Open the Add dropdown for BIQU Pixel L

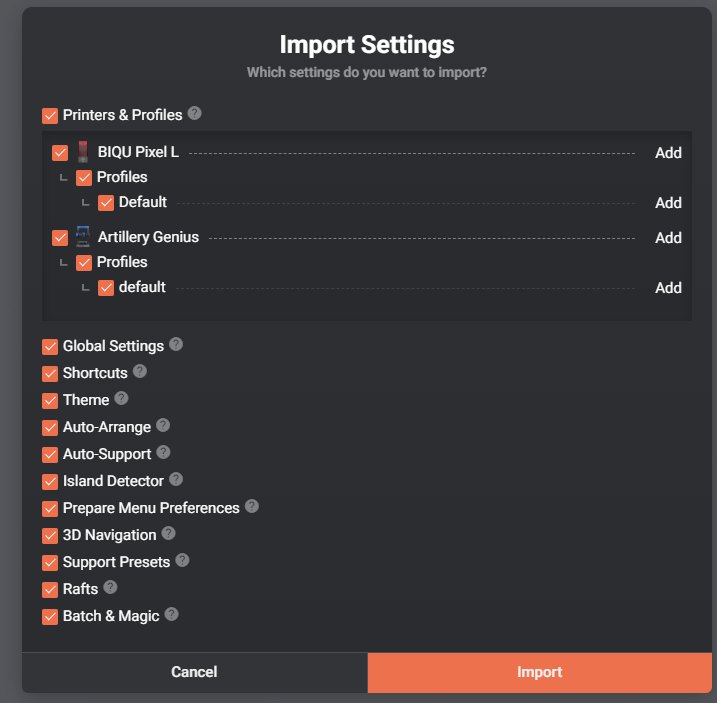coord(668,153)
